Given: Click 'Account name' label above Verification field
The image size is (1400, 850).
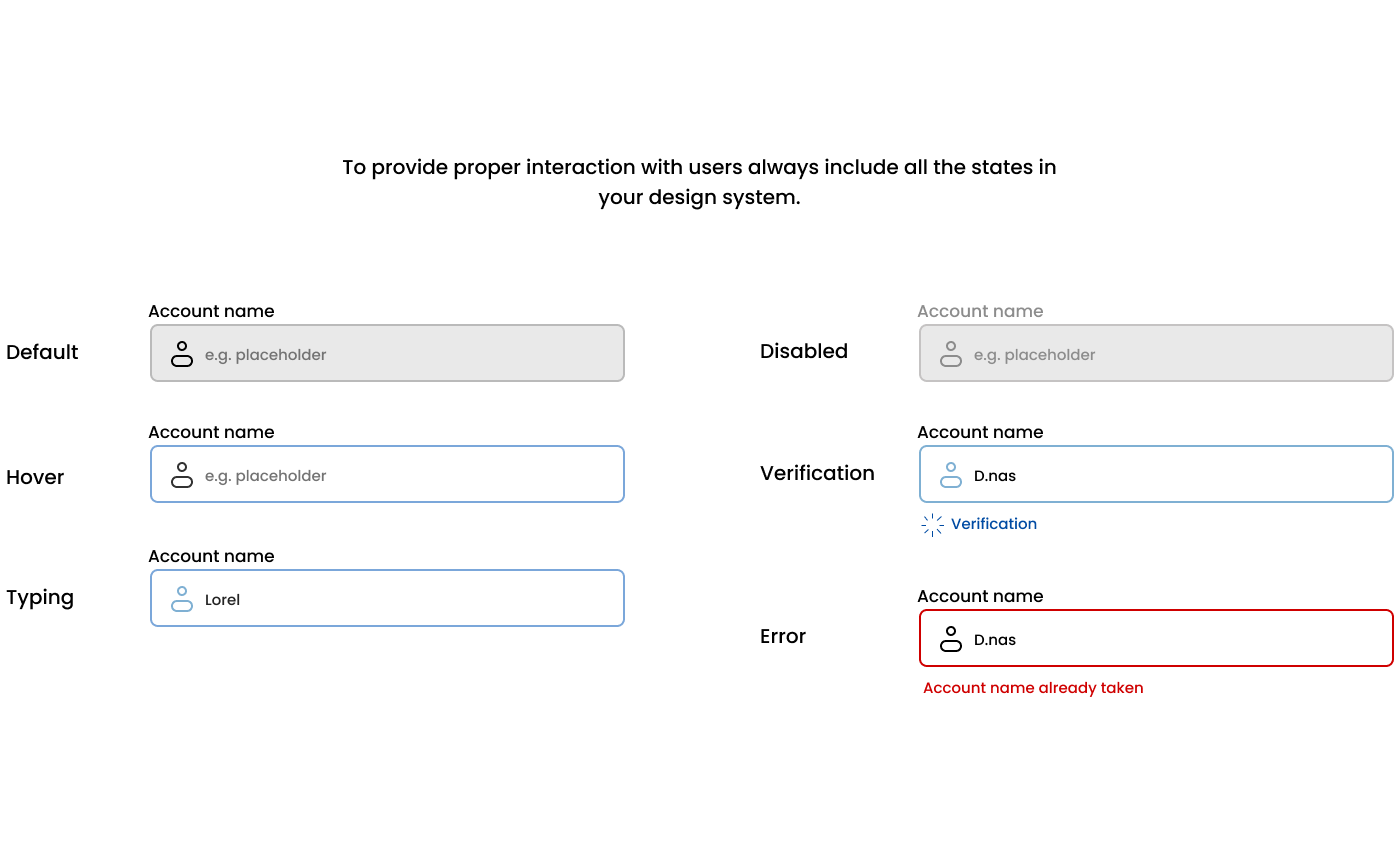Looking at the screenshot, I should tap(980, 432).
